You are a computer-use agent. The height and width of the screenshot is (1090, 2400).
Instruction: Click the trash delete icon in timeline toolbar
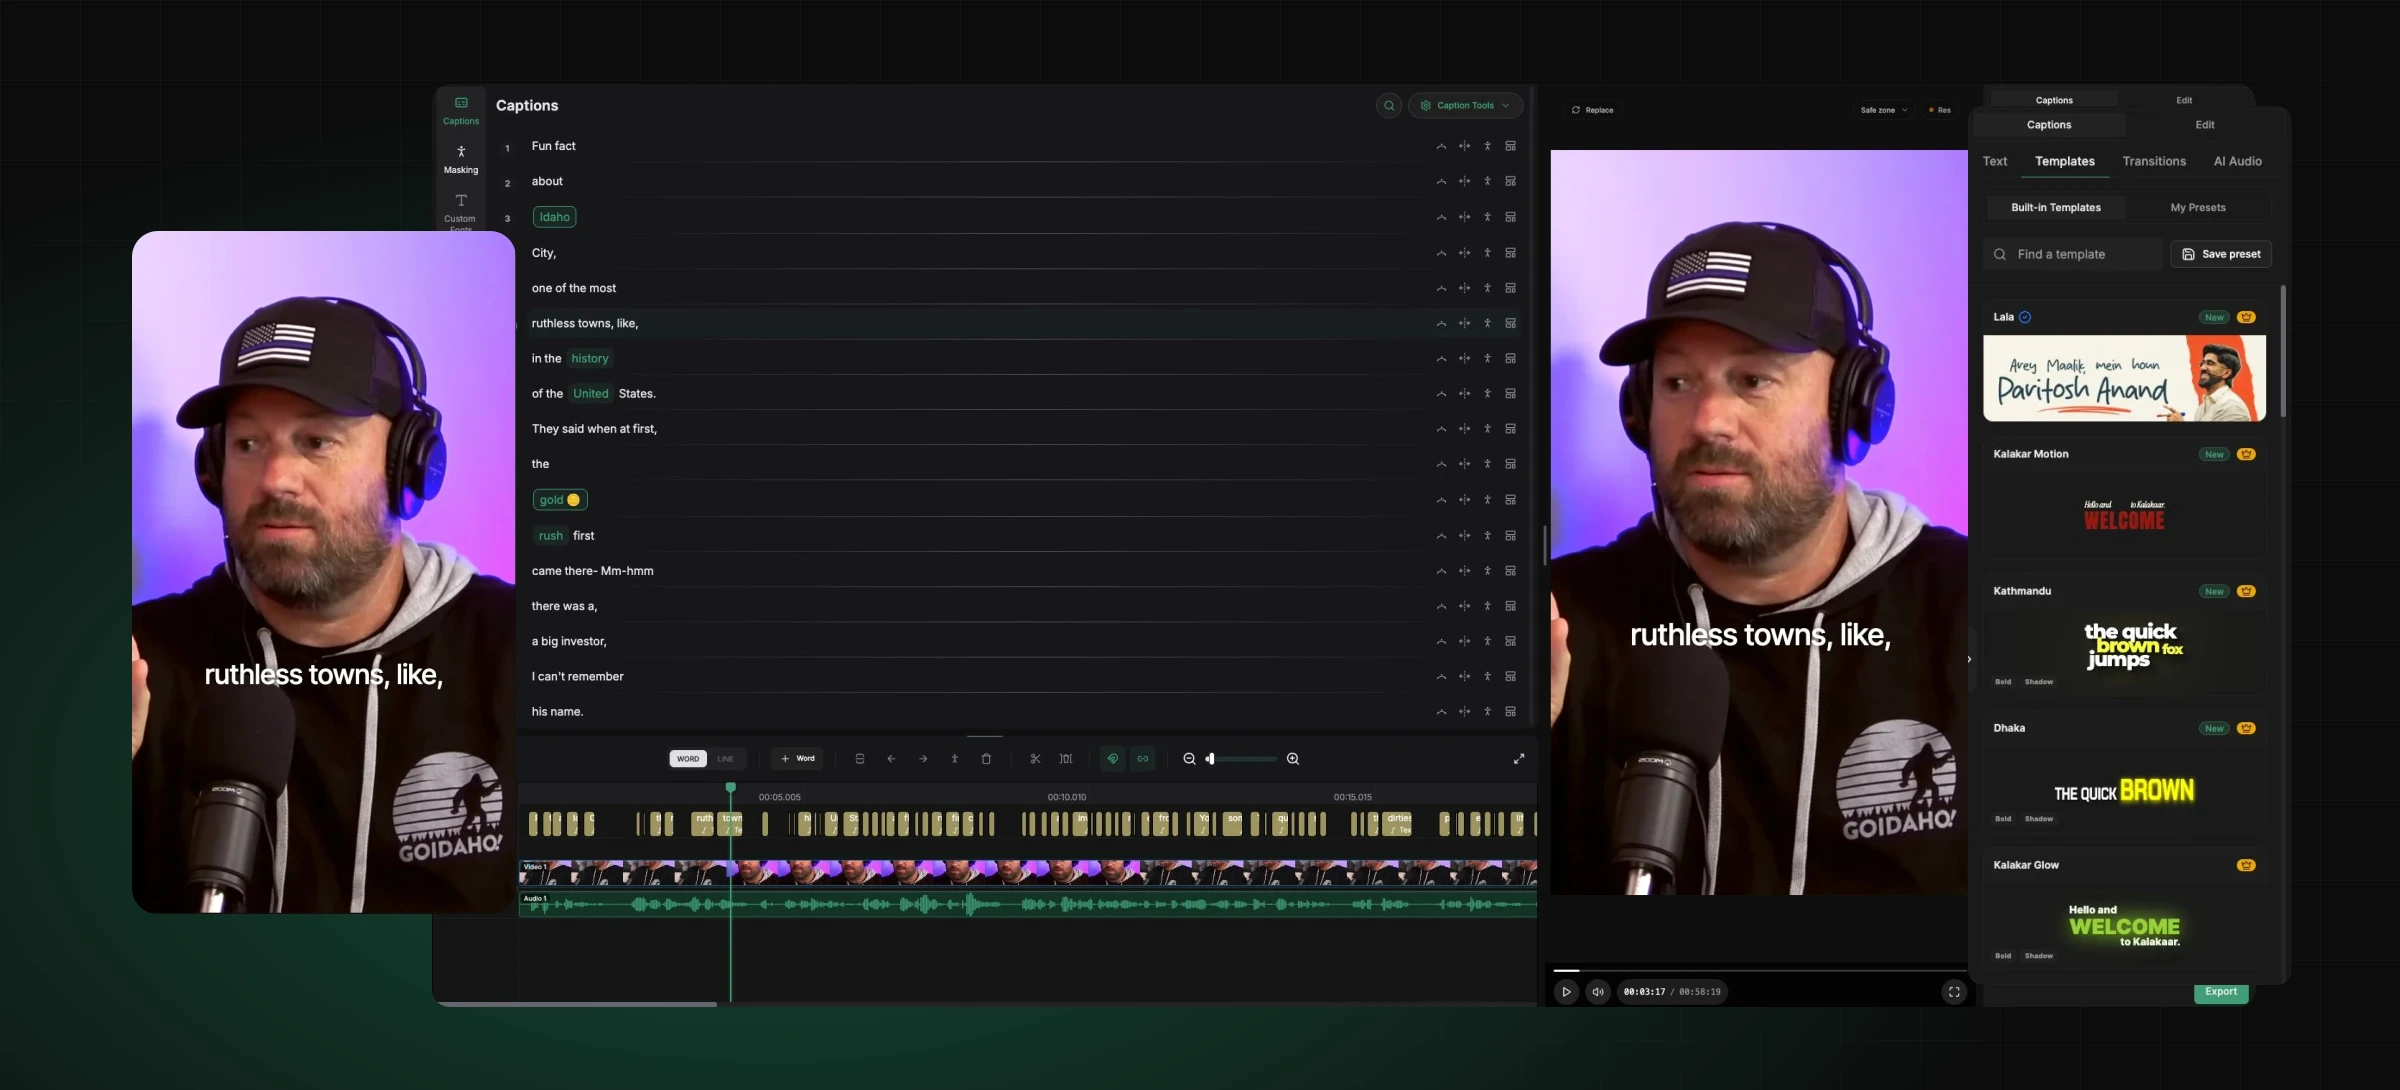pos(986,759)
